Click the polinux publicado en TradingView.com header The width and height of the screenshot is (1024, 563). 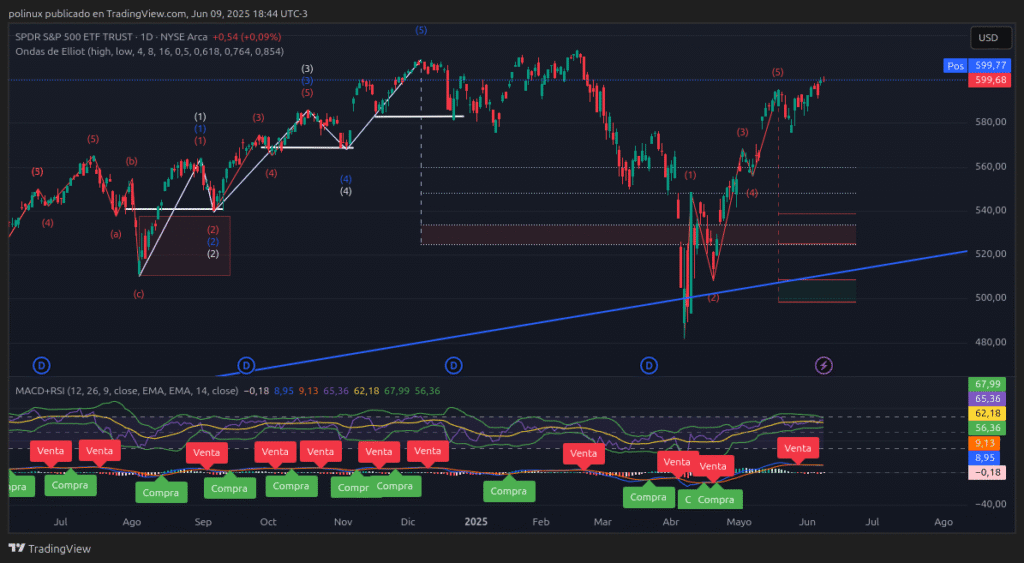(158, 13)
